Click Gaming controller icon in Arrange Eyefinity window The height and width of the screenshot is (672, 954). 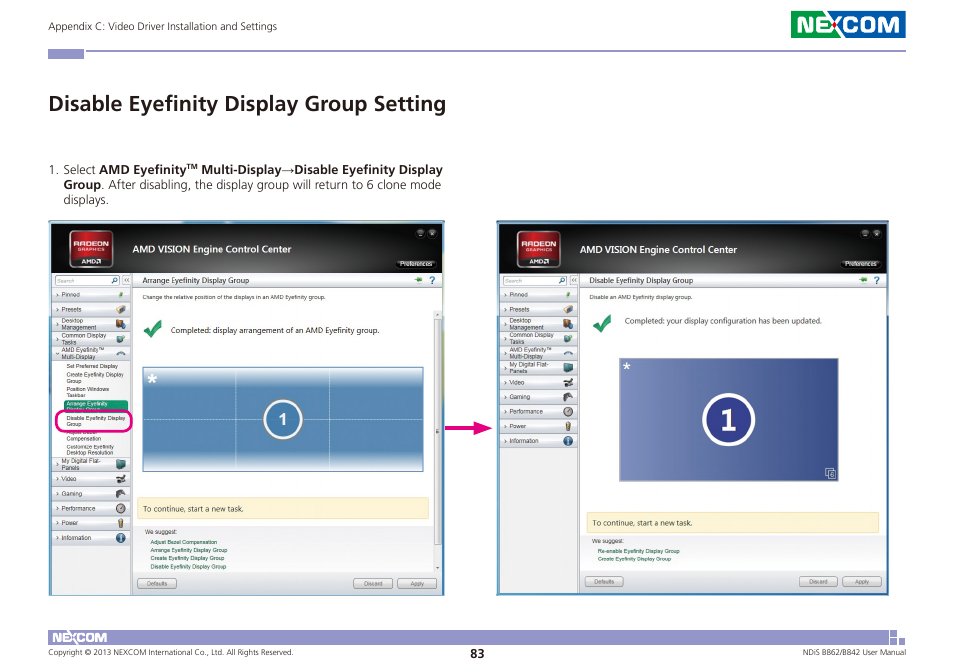[x=120, y=494]
